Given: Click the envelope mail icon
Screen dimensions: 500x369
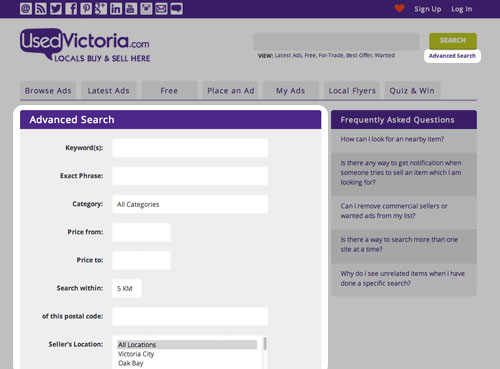Looking at the screenshot, I should pyautogui.click(x=161, y=9).
